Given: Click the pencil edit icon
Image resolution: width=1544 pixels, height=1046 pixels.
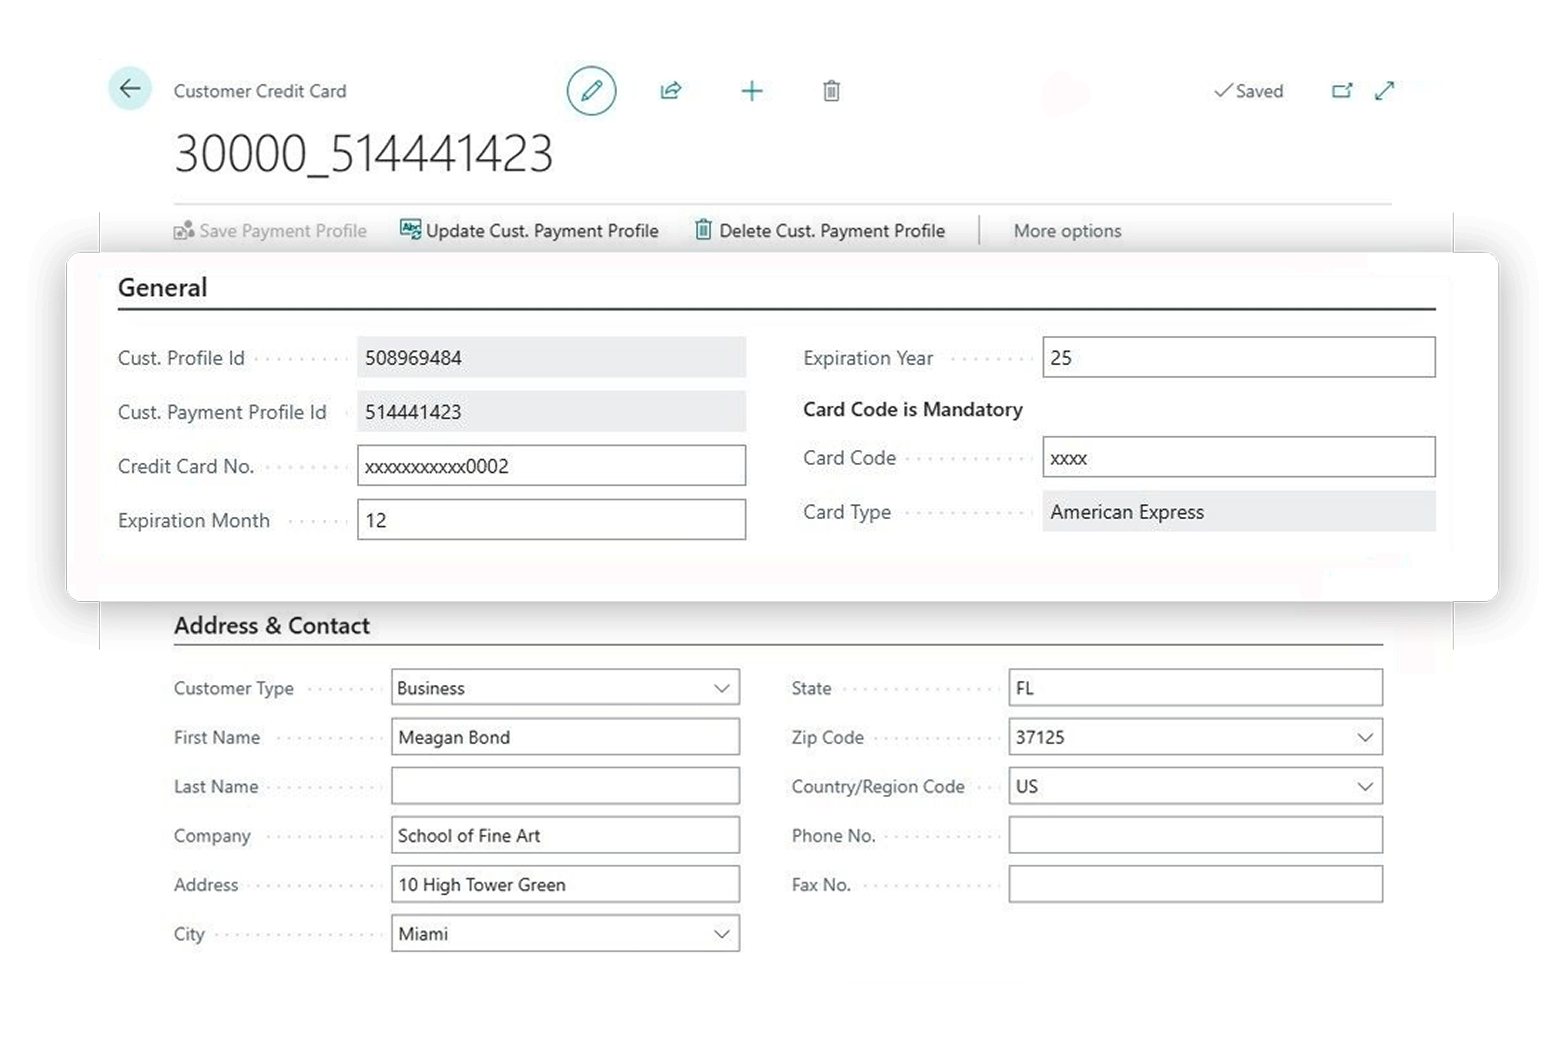Looking at the screenshot, I should (x=592, y=91).
